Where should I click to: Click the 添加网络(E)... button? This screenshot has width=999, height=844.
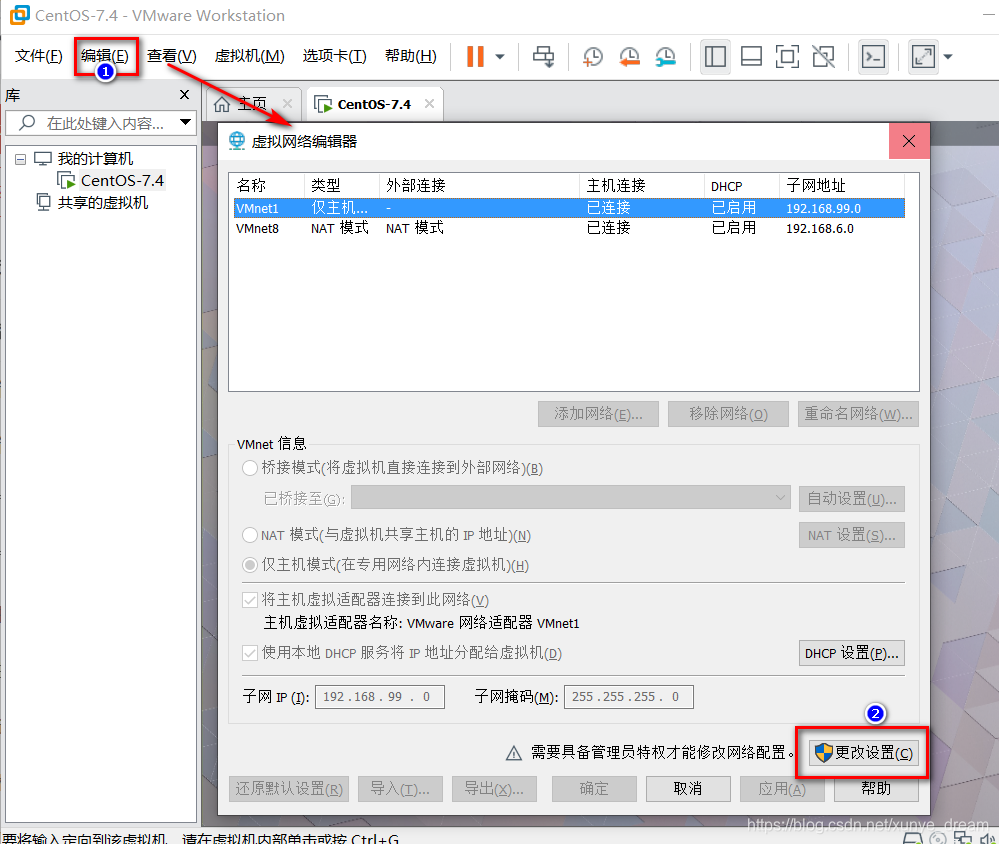click(x=598, y=414)
